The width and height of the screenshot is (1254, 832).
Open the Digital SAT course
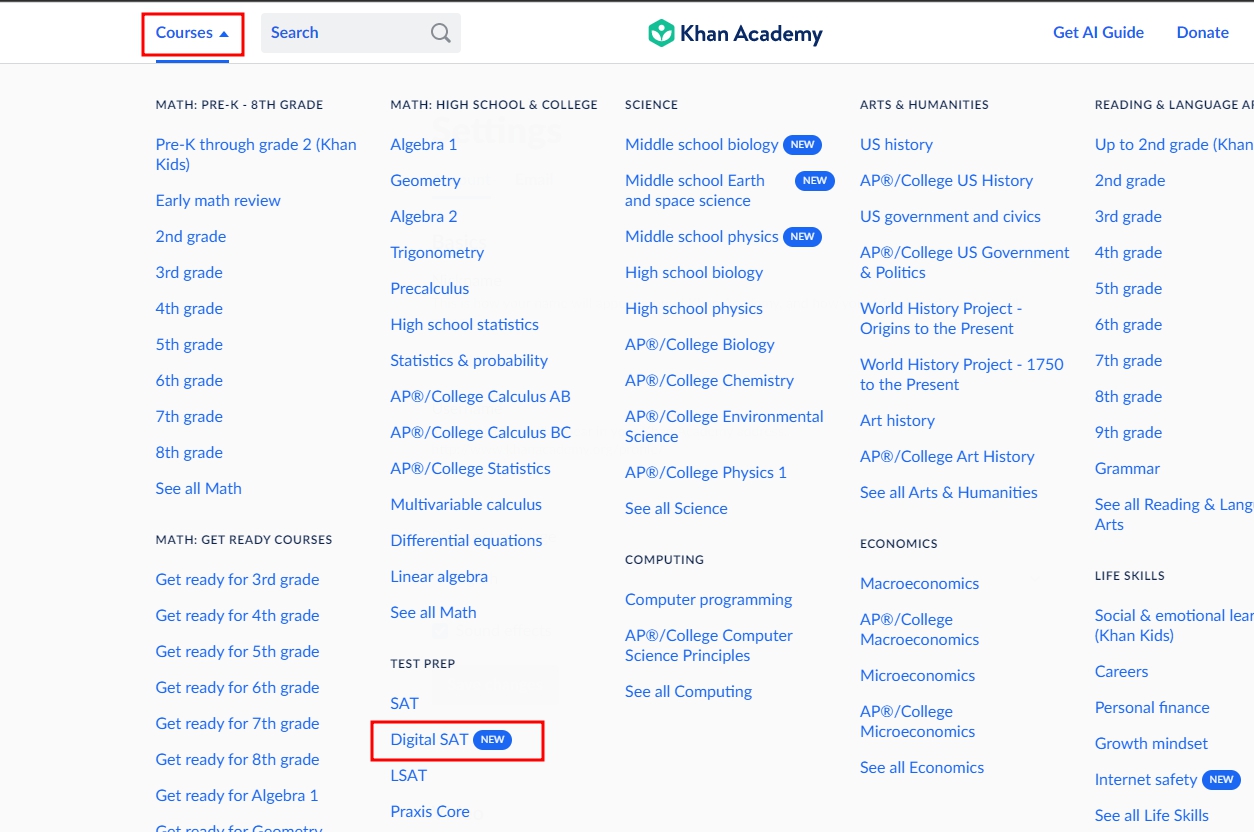(x=428, y=740)
